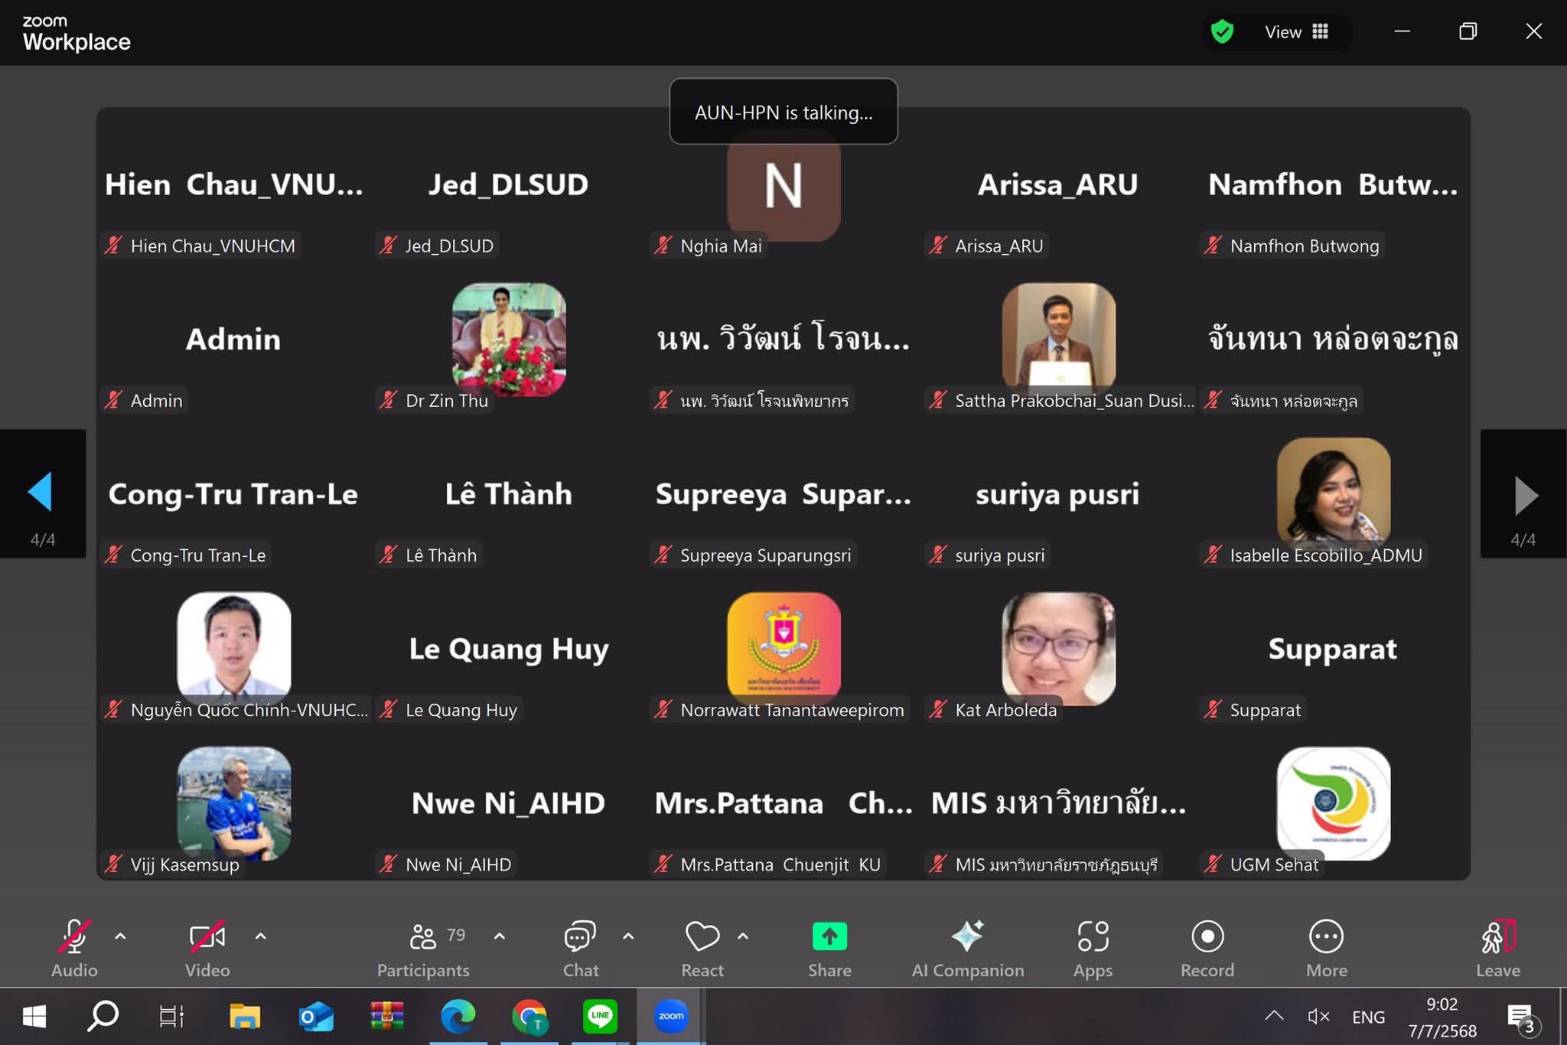Open the Participants panel

coord(423,948)
